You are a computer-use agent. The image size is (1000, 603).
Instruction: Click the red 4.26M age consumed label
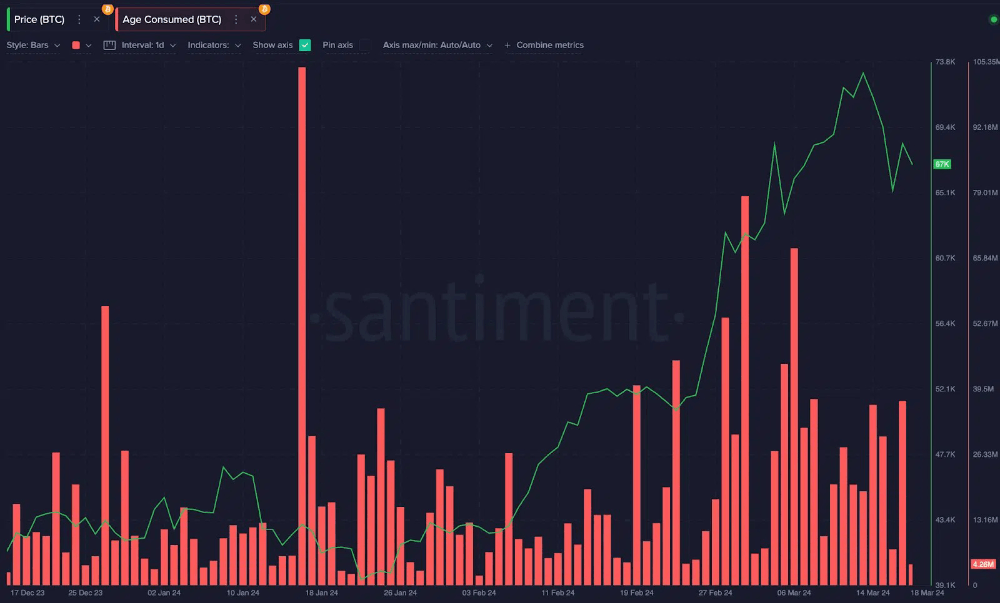[x=983, y=564]
